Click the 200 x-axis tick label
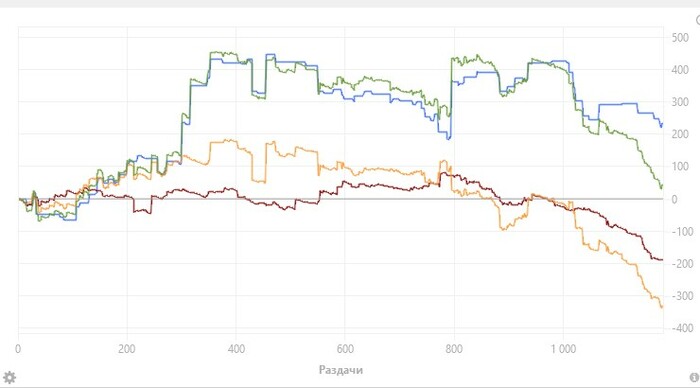Viewport: 700px width, 388px height. tap(127, 349)
